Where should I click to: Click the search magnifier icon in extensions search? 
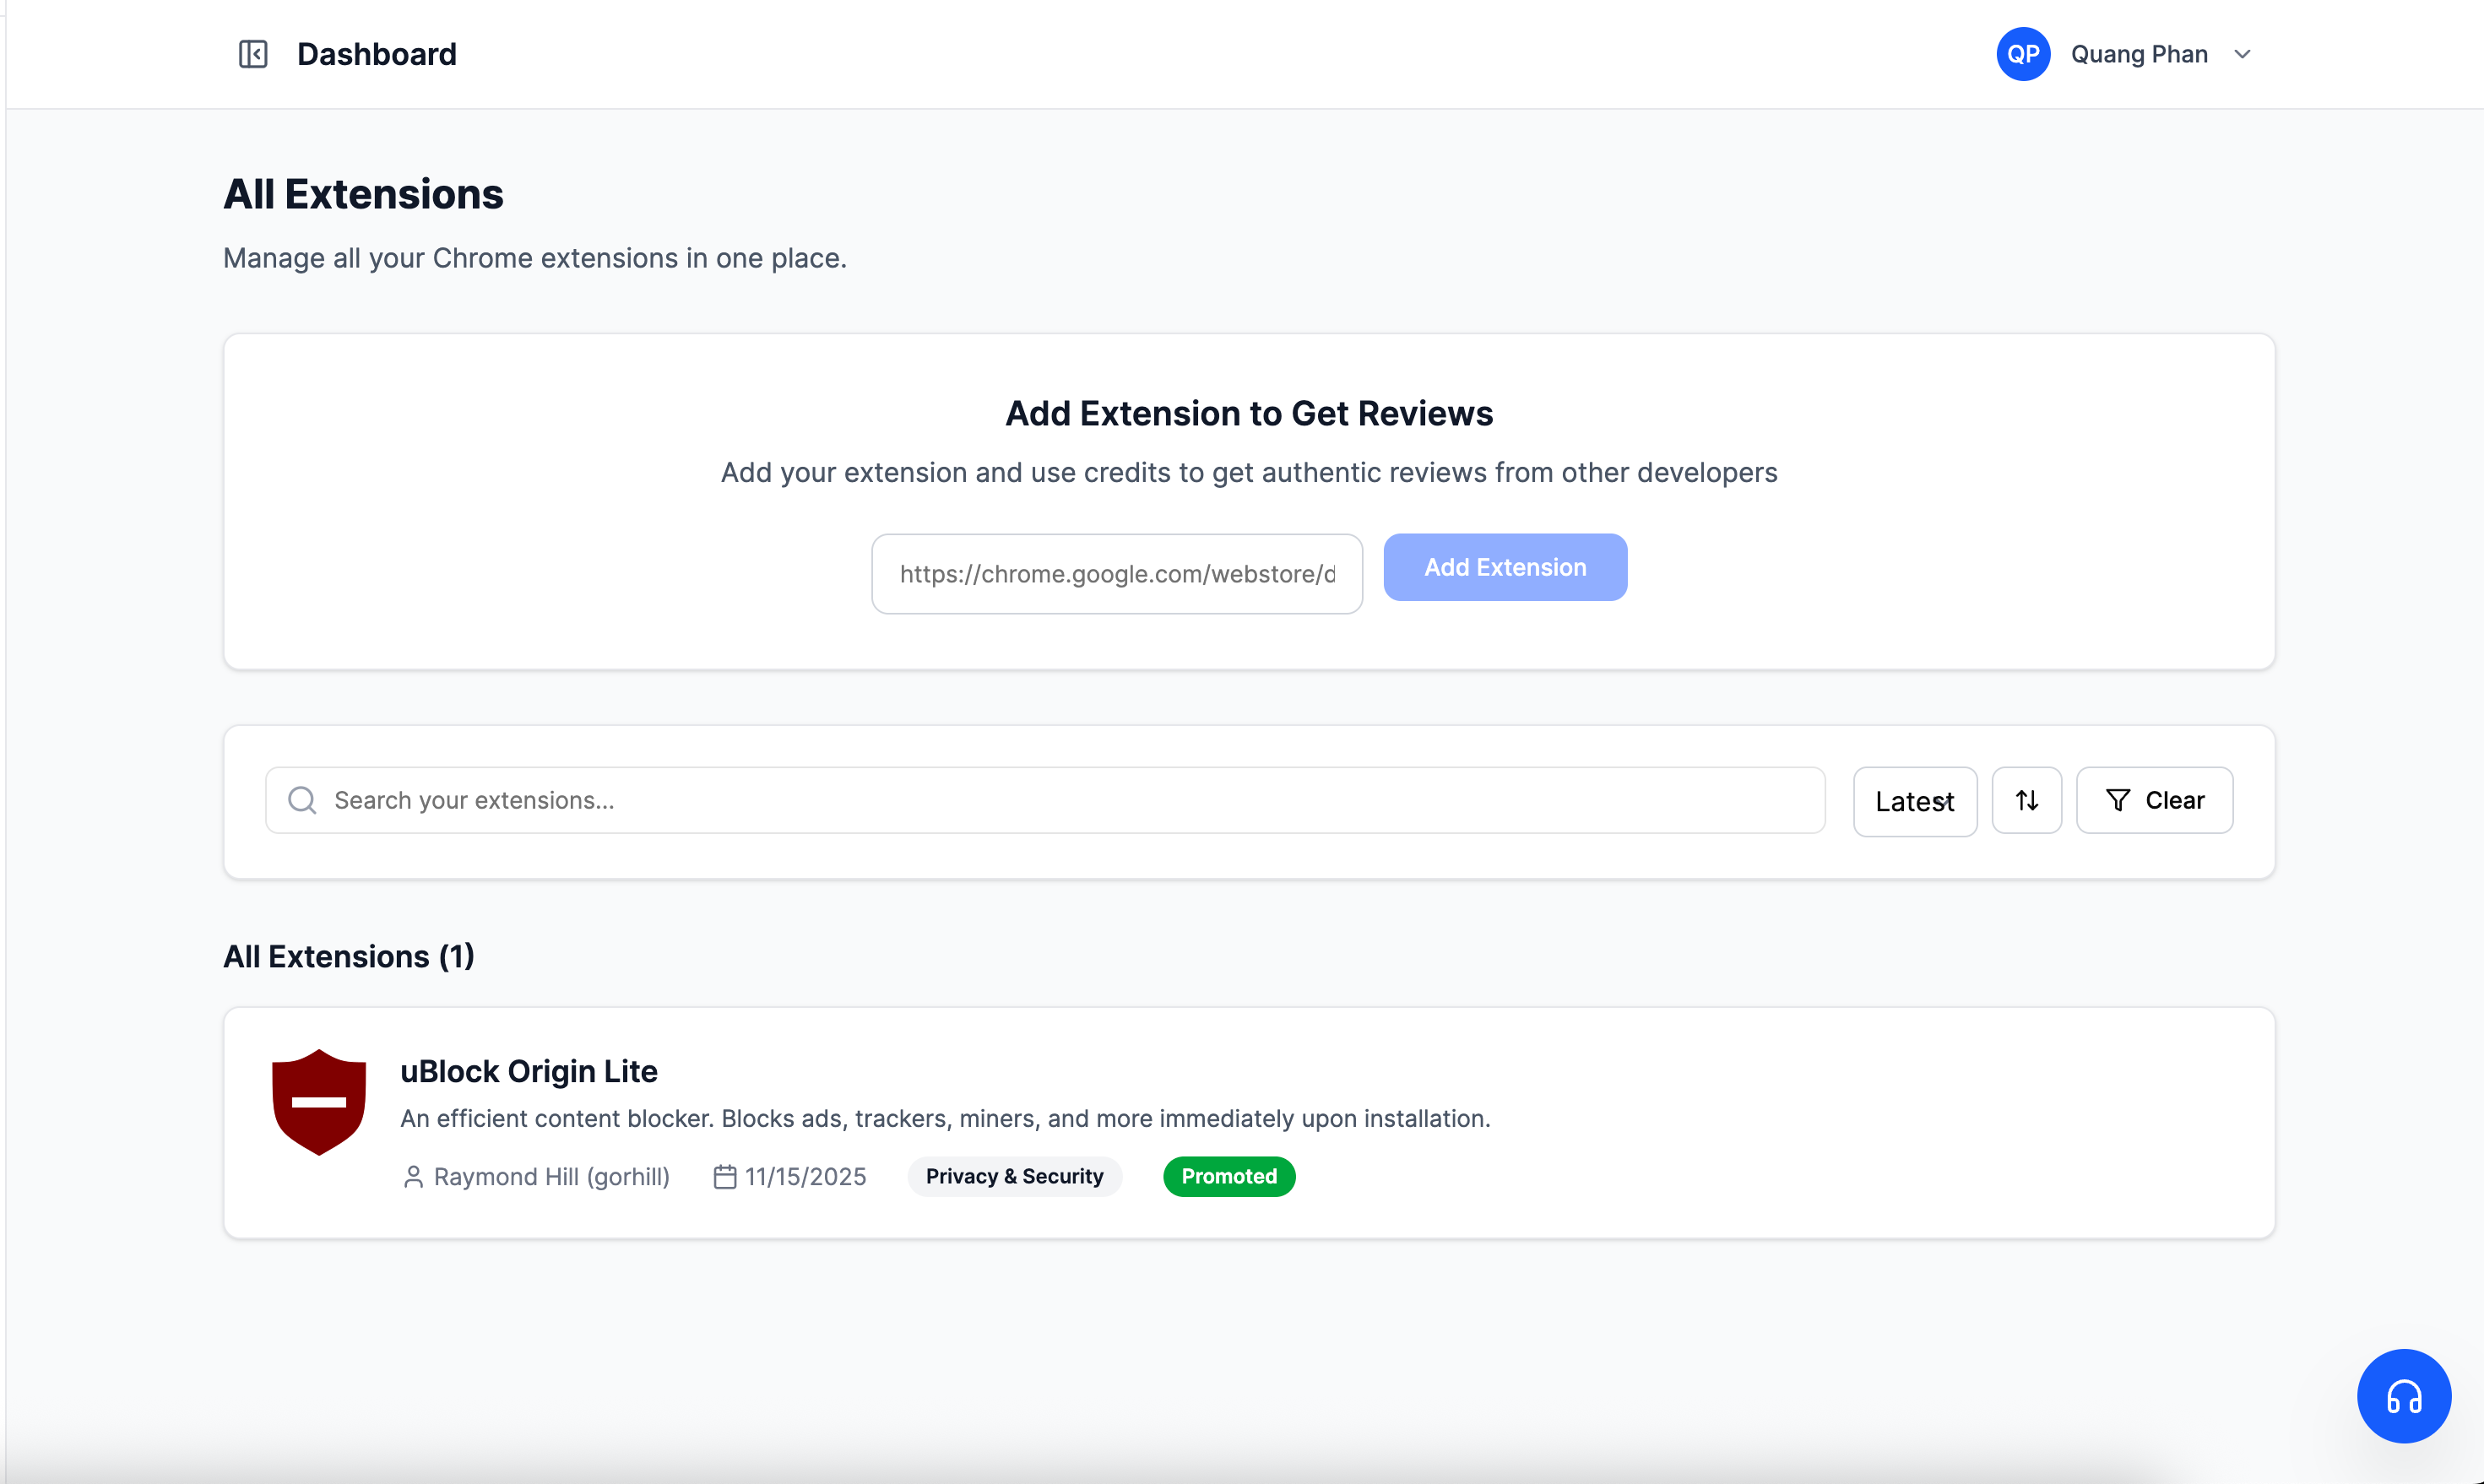[x=302, y=800]
